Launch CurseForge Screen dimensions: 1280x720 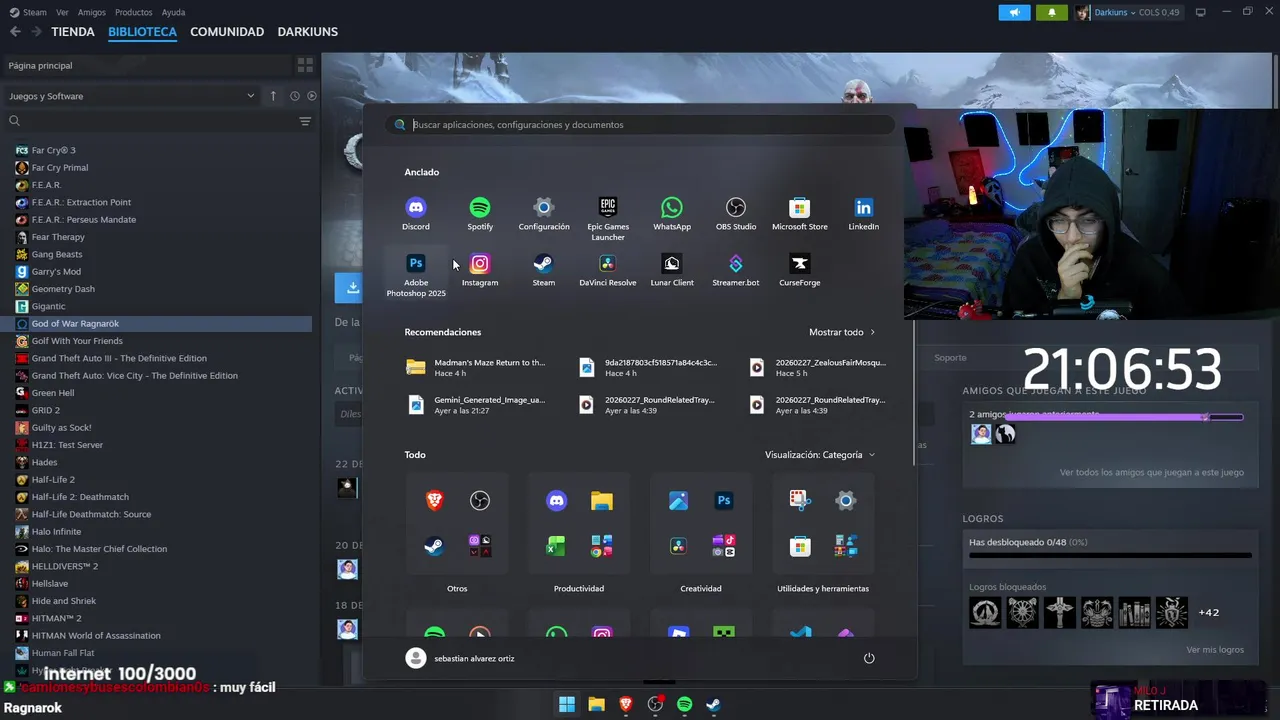pyautogui.click(x=800, y=270)
